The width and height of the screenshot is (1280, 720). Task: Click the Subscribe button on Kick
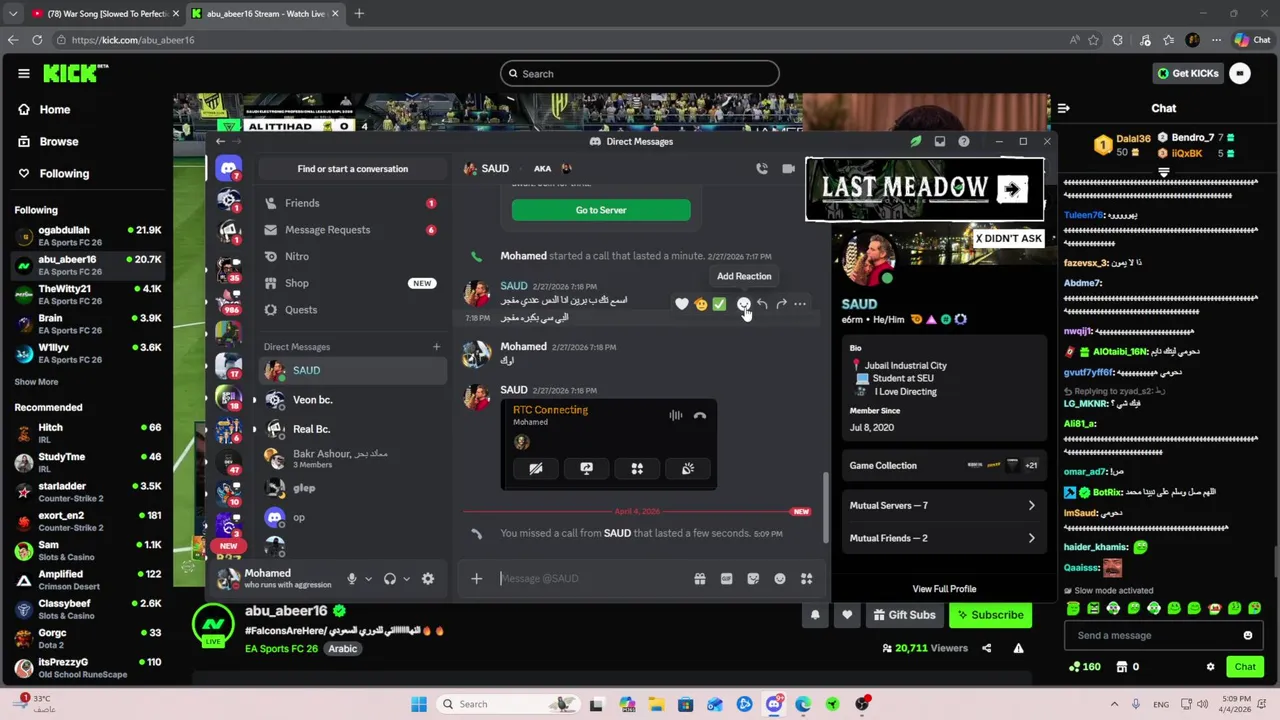tap(990, 615)
